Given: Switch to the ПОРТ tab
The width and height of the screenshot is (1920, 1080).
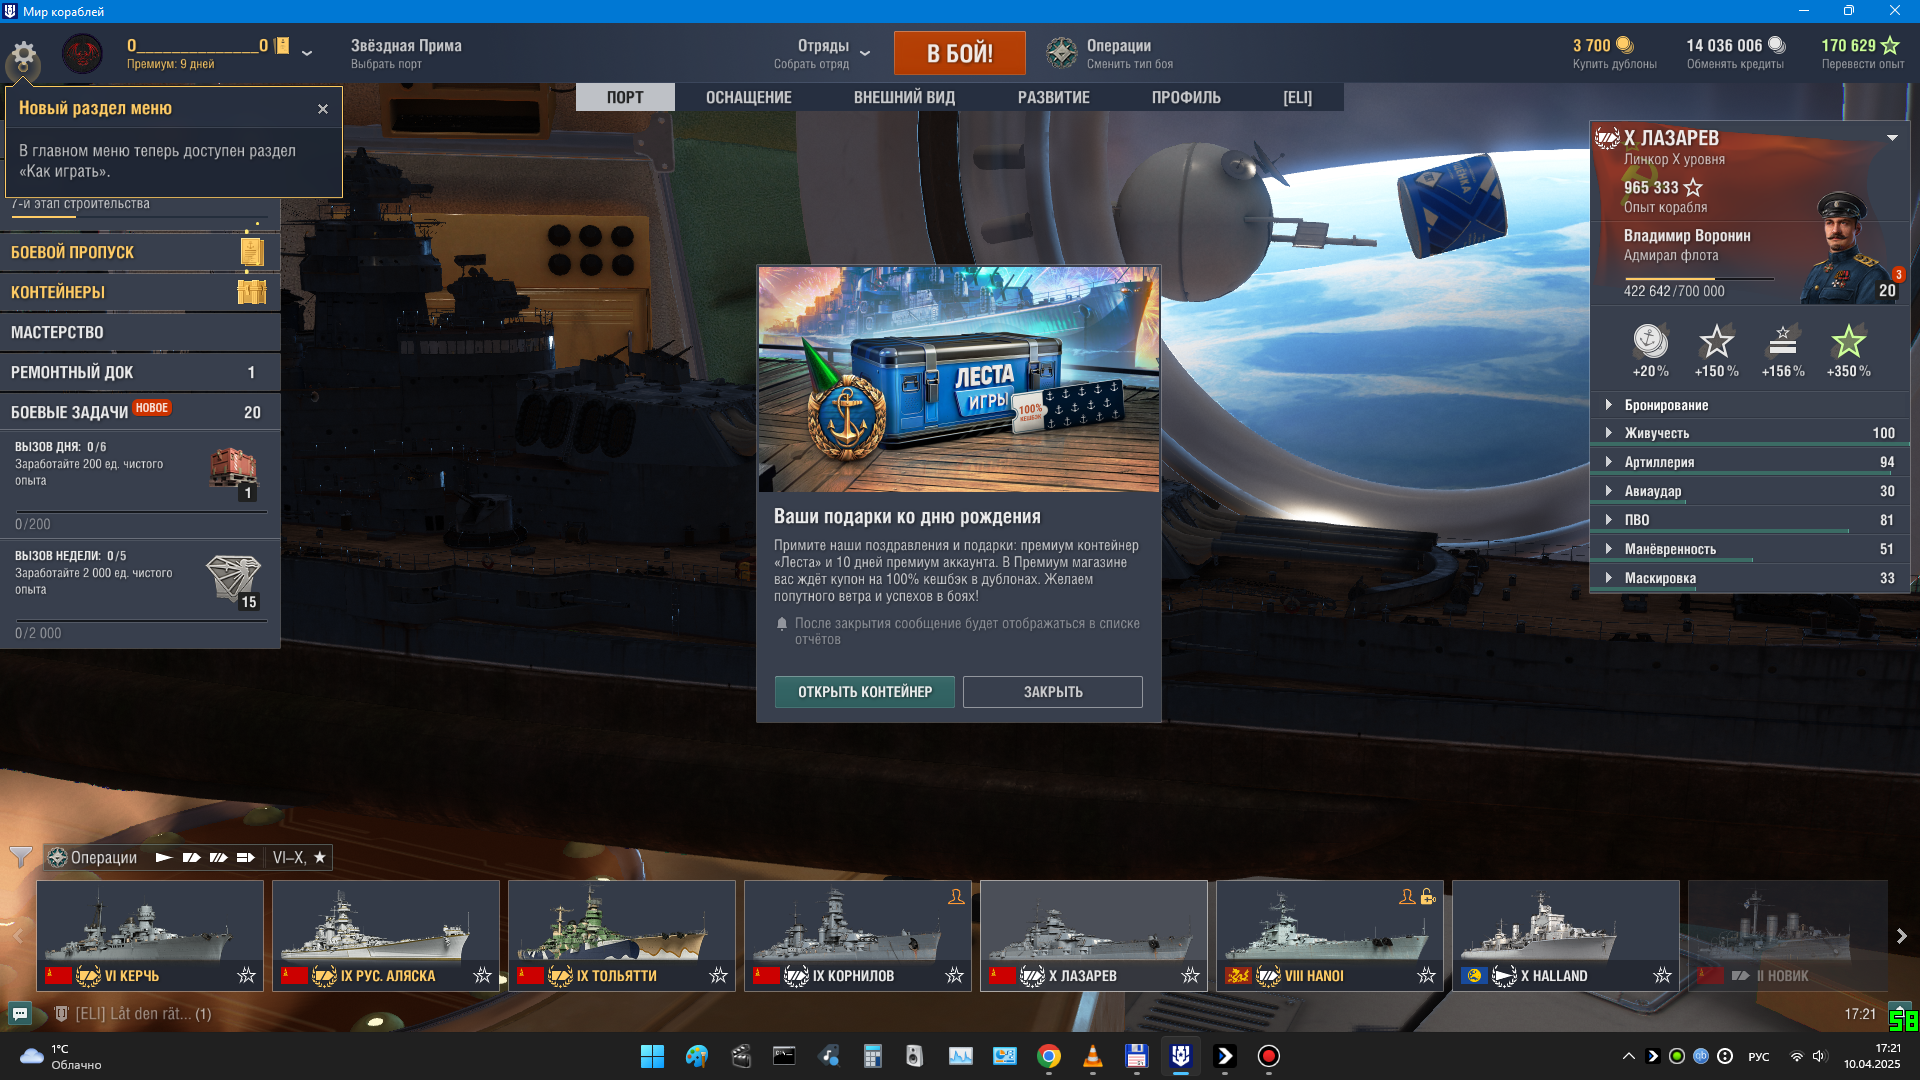Looking at the screenshot, I should [625, 97].
